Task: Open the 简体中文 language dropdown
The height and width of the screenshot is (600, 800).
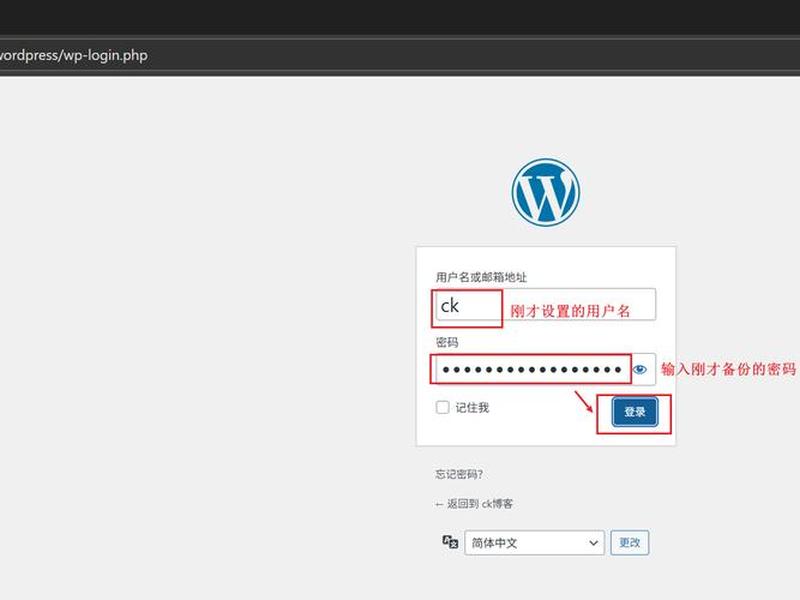Action: coord(534,543)
